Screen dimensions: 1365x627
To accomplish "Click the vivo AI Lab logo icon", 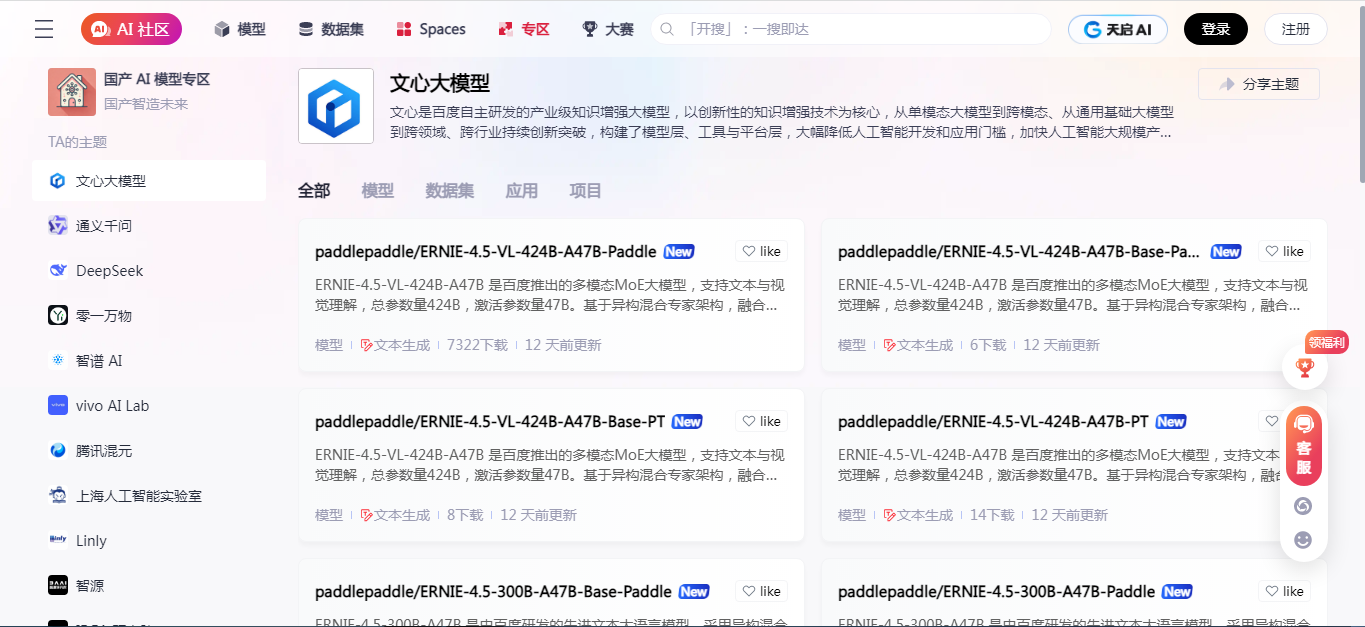I will pyautogui.click(x=58, y=406).
